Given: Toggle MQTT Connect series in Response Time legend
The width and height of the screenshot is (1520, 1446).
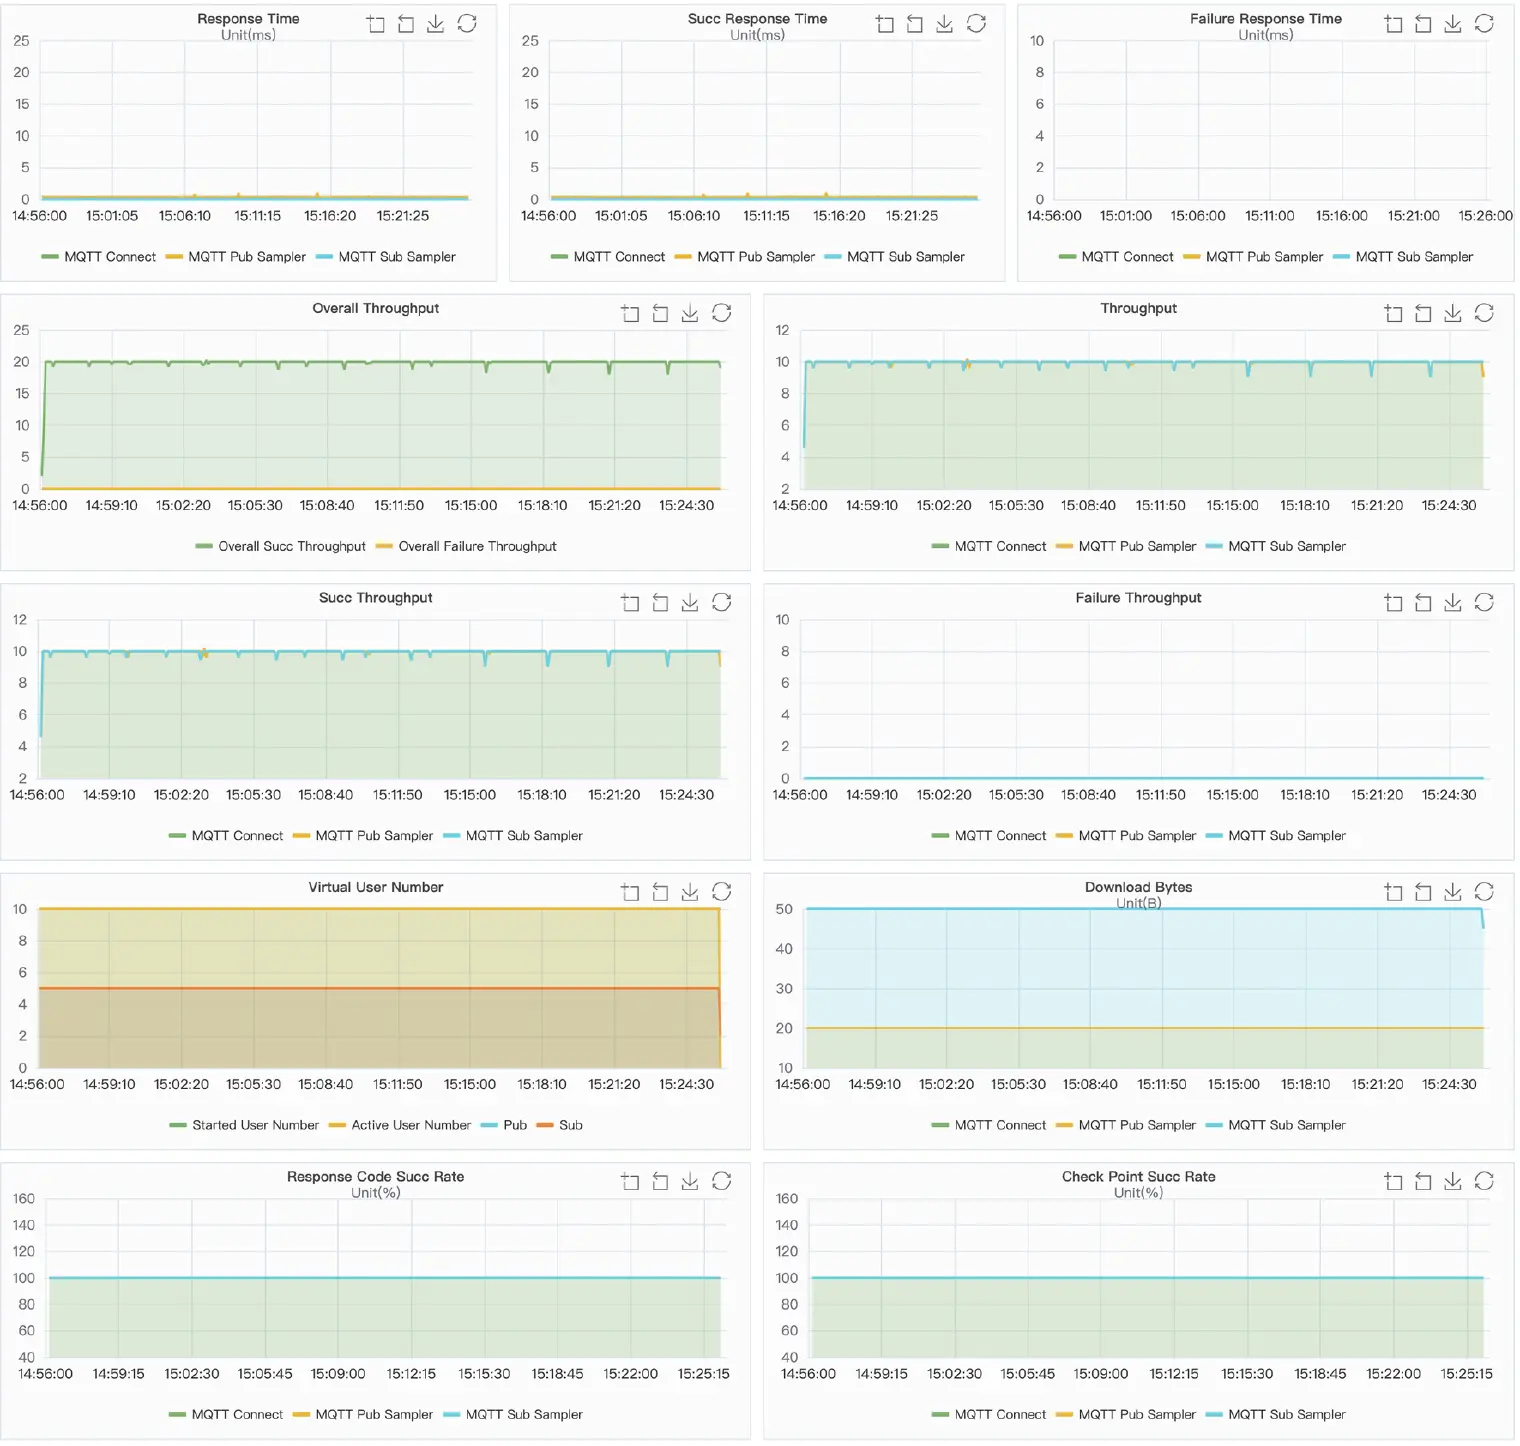Looking at the screenshot, I should point(99,257).
